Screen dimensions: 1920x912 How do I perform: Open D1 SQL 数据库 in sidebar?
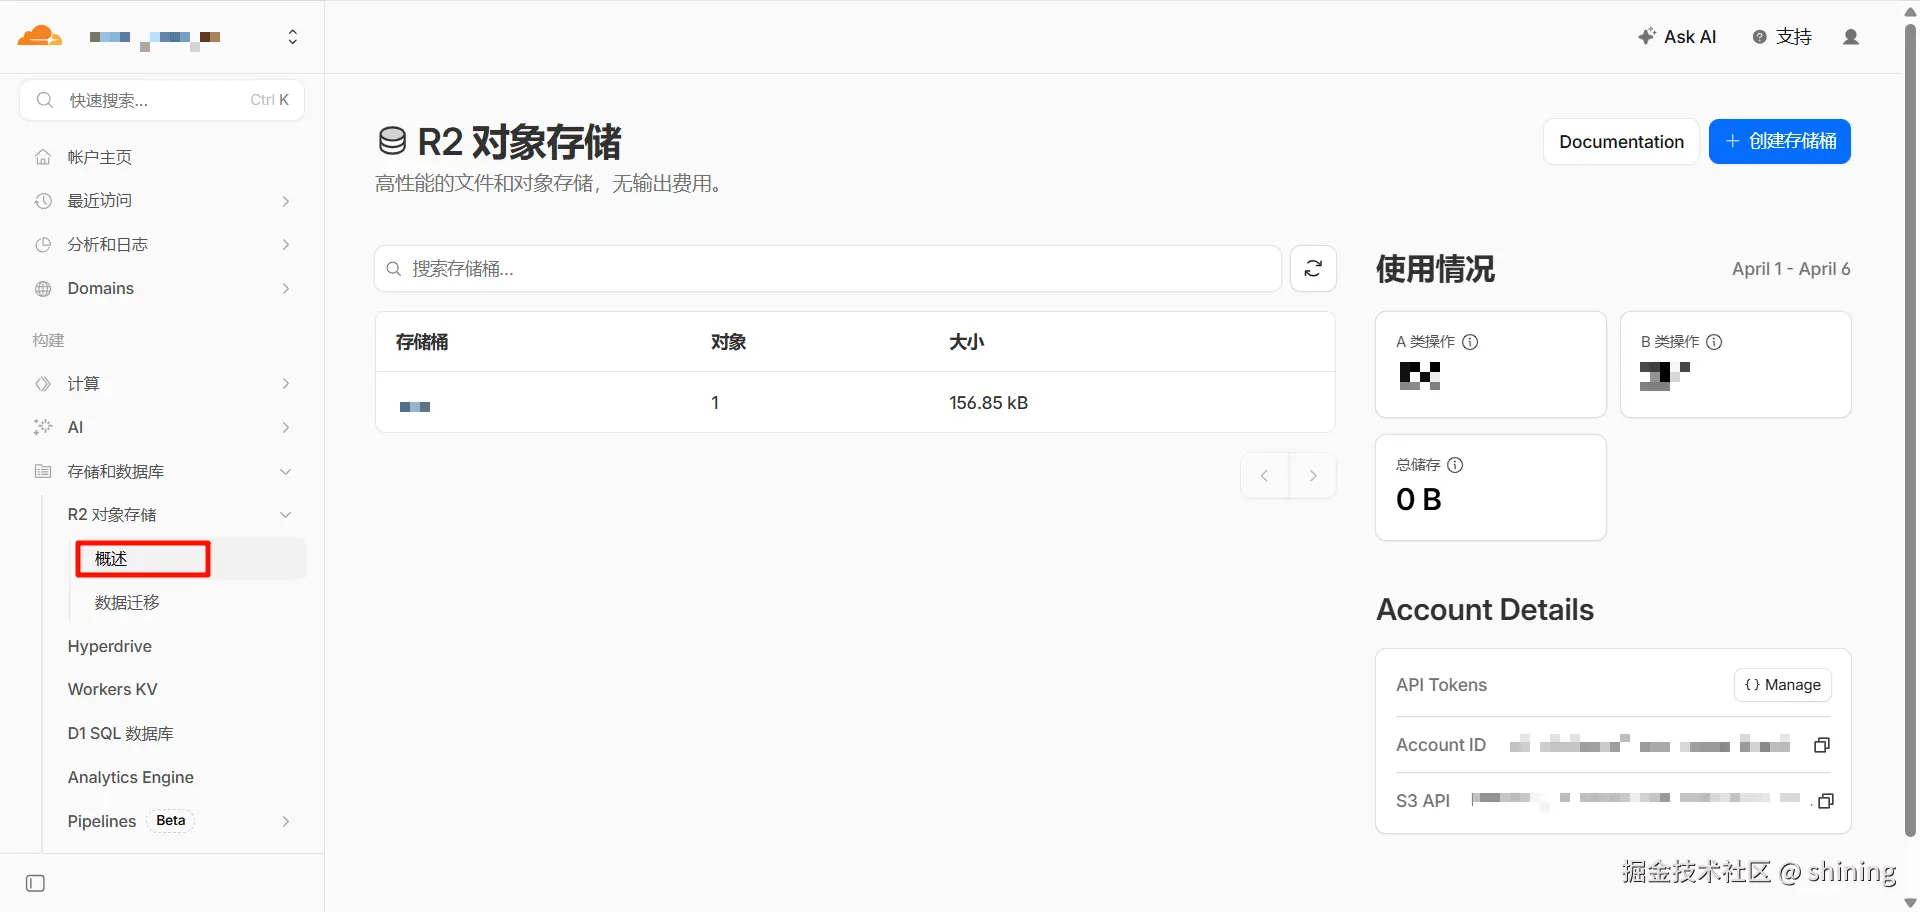pos(121,733)
